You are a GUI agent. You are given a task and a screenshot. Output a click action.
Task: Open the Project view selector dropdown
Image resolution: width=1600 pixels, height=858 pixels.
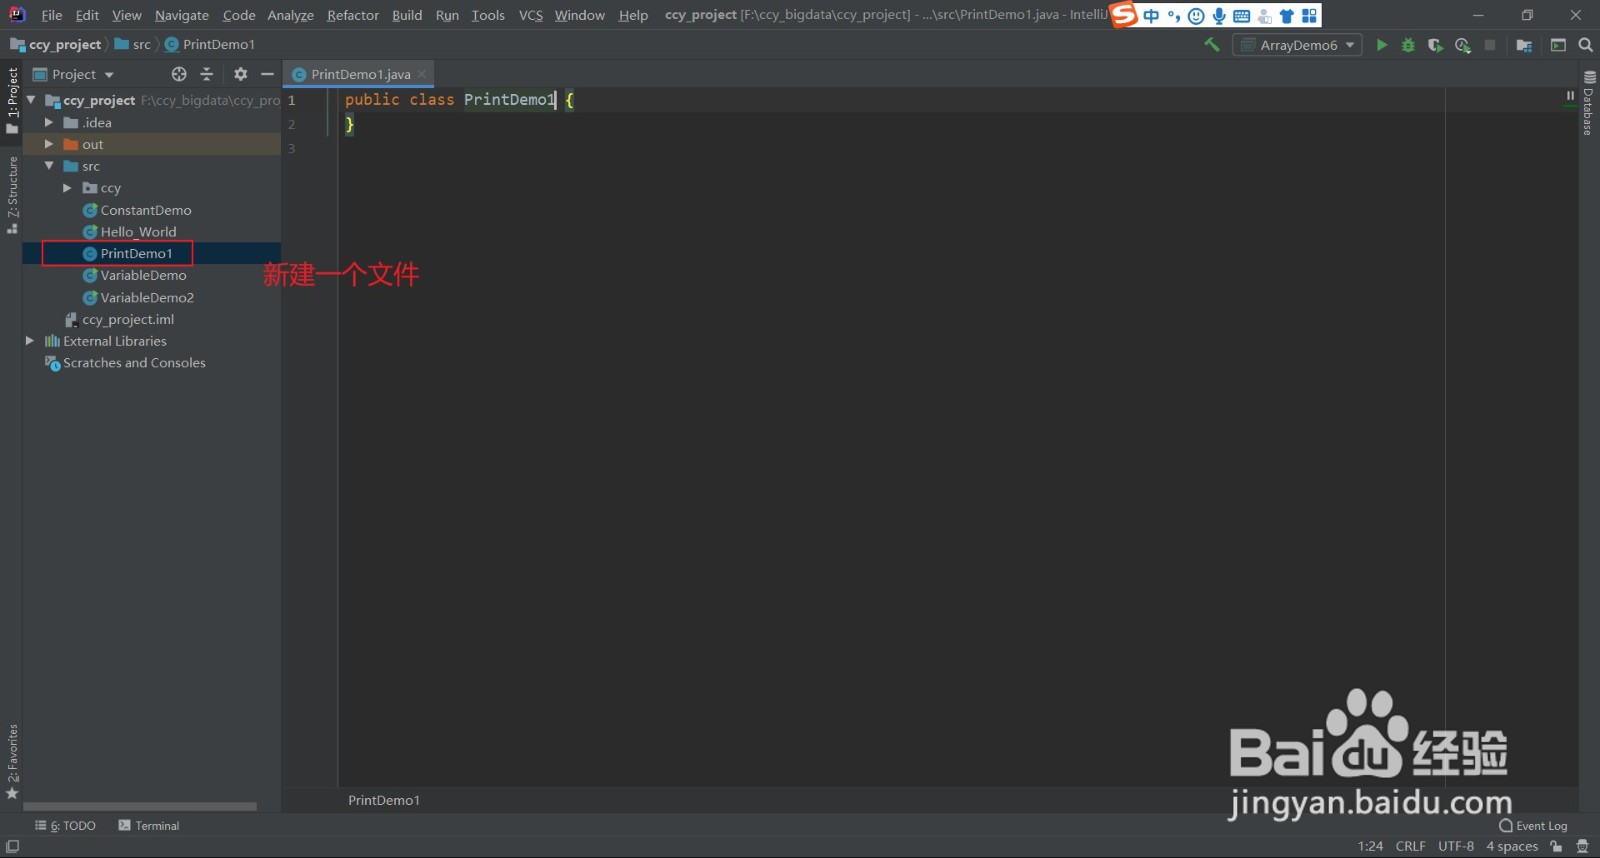coord(73,74)
